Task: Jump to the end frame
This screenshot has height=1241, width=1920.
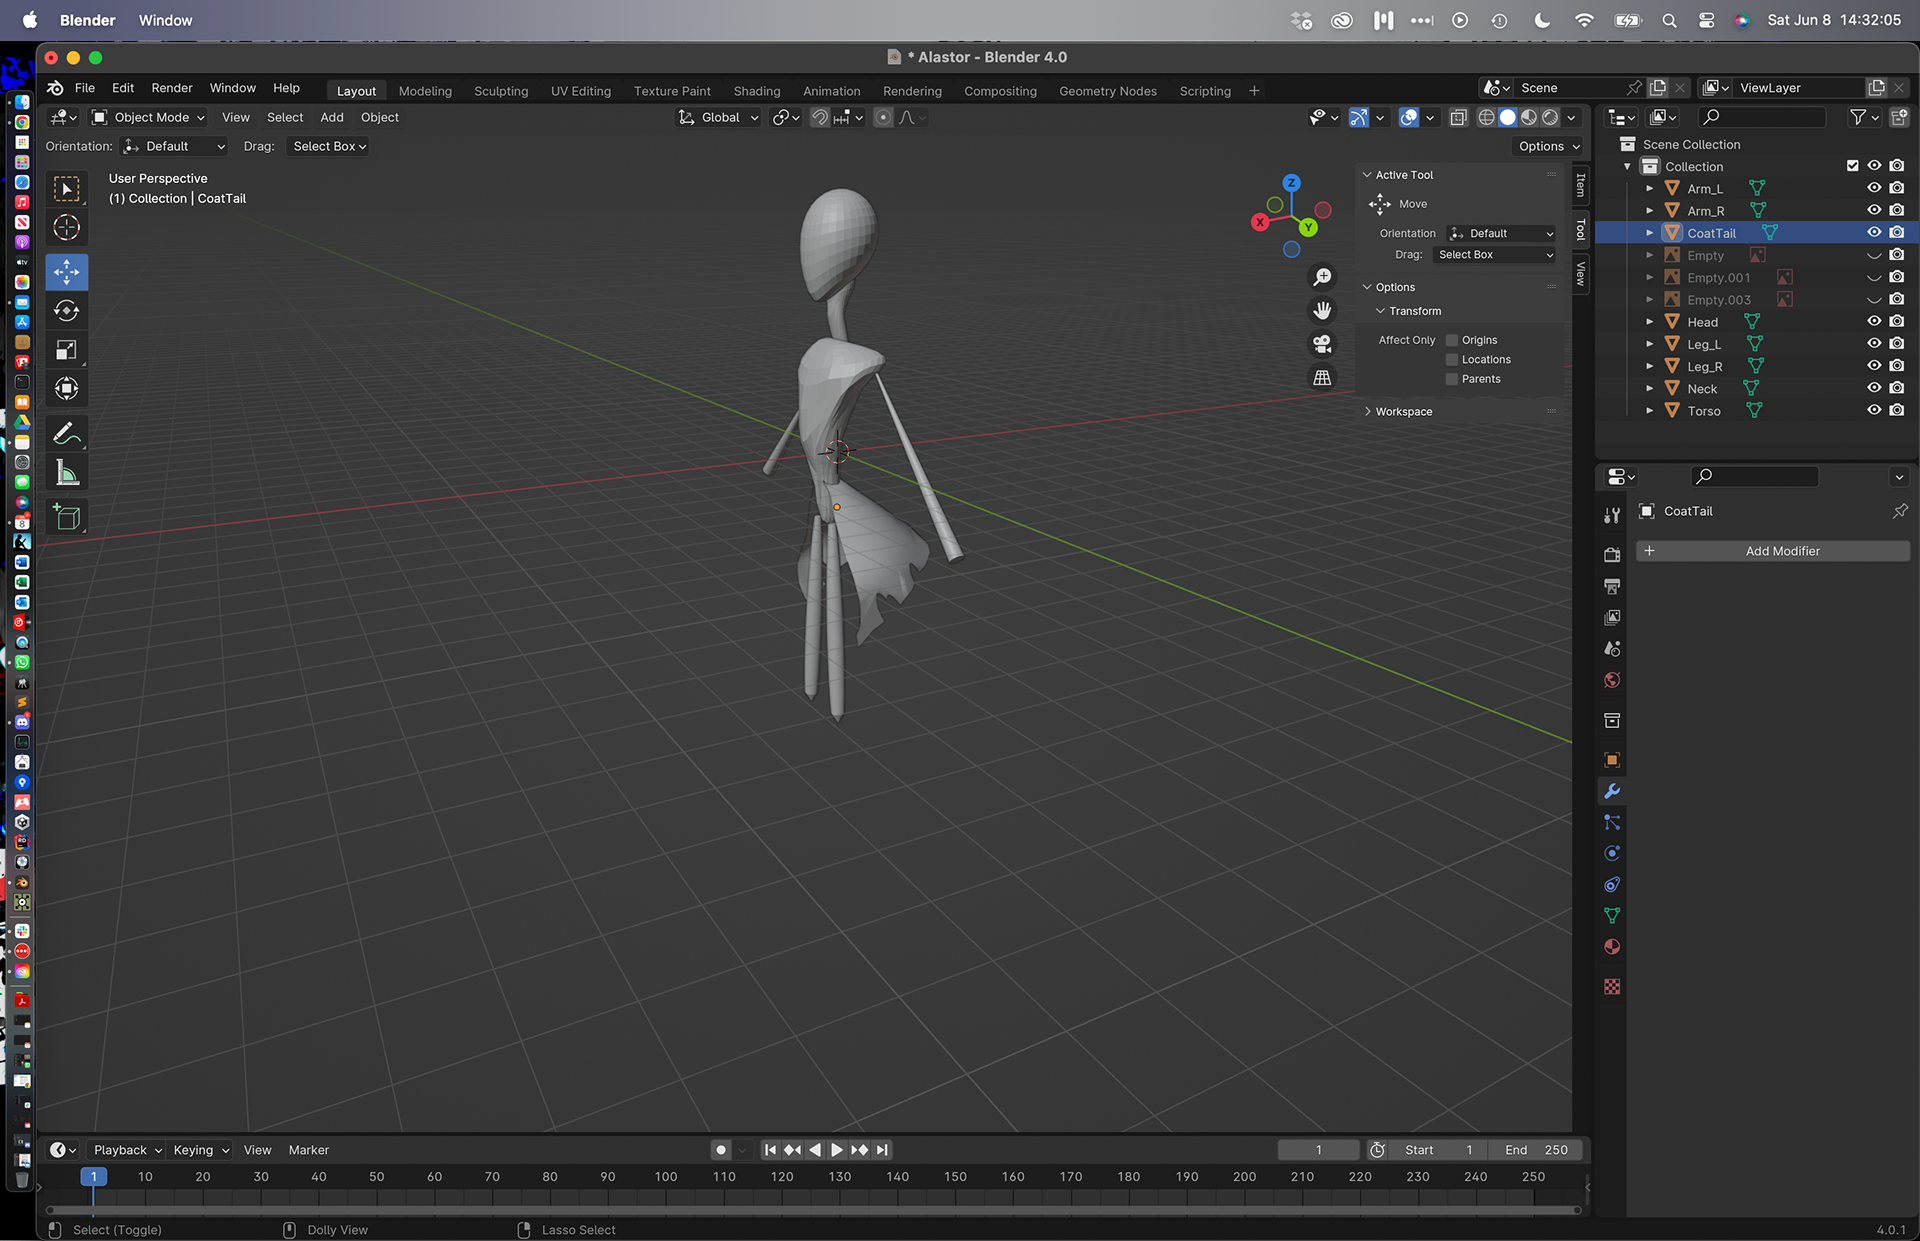Action: click(882, 1150)
